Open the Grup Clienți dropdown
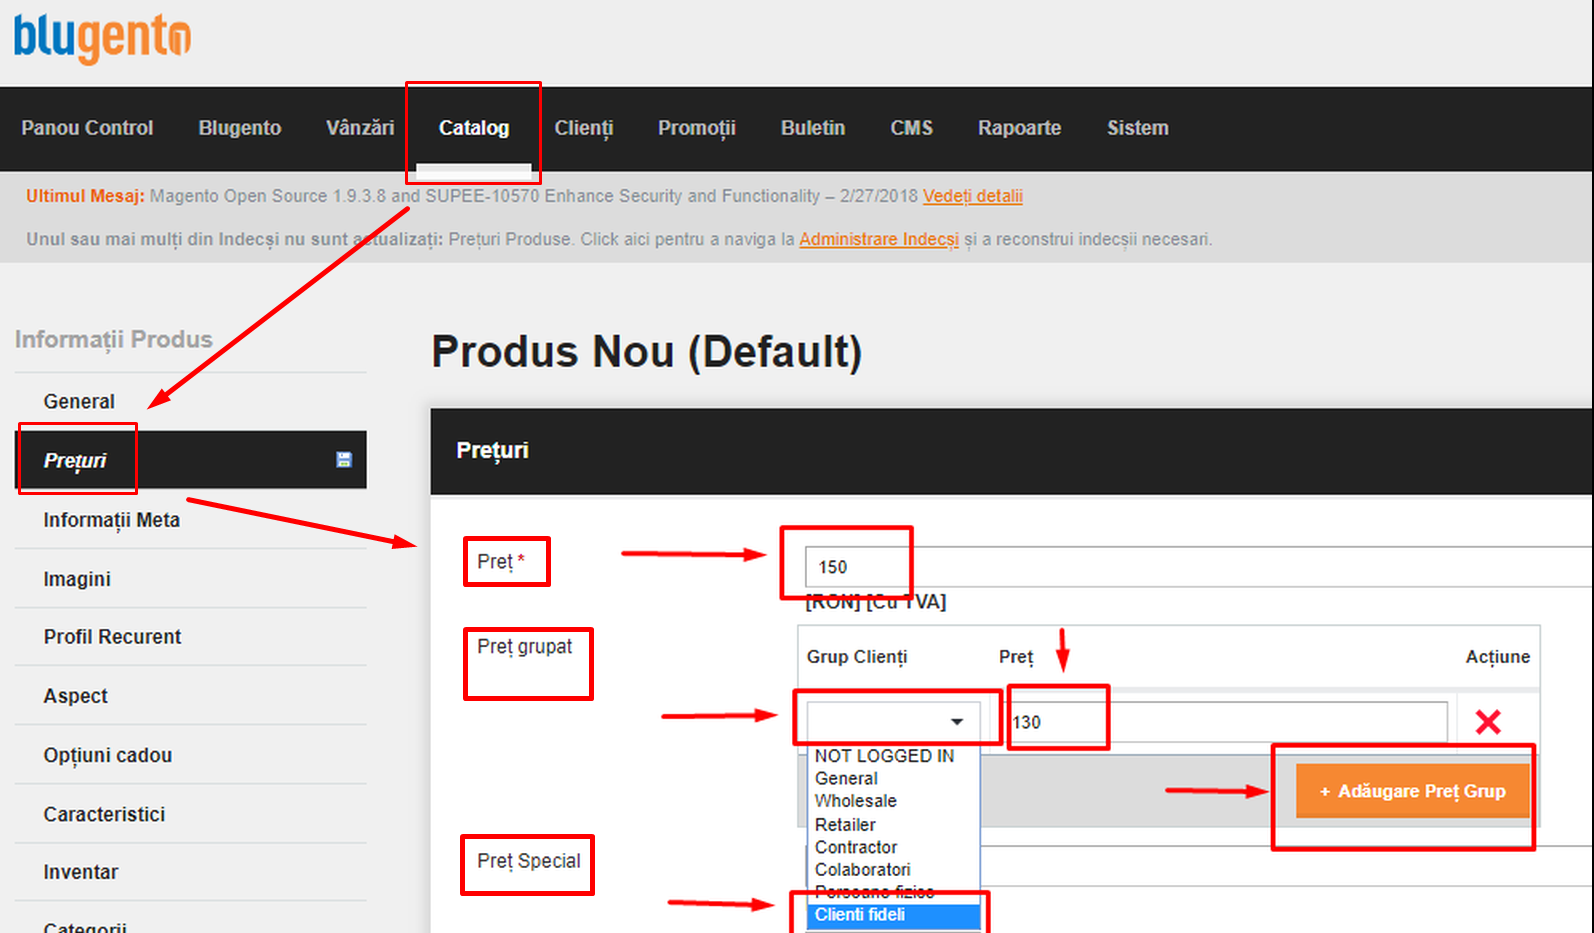1594x933 pixels. point(893,721)
